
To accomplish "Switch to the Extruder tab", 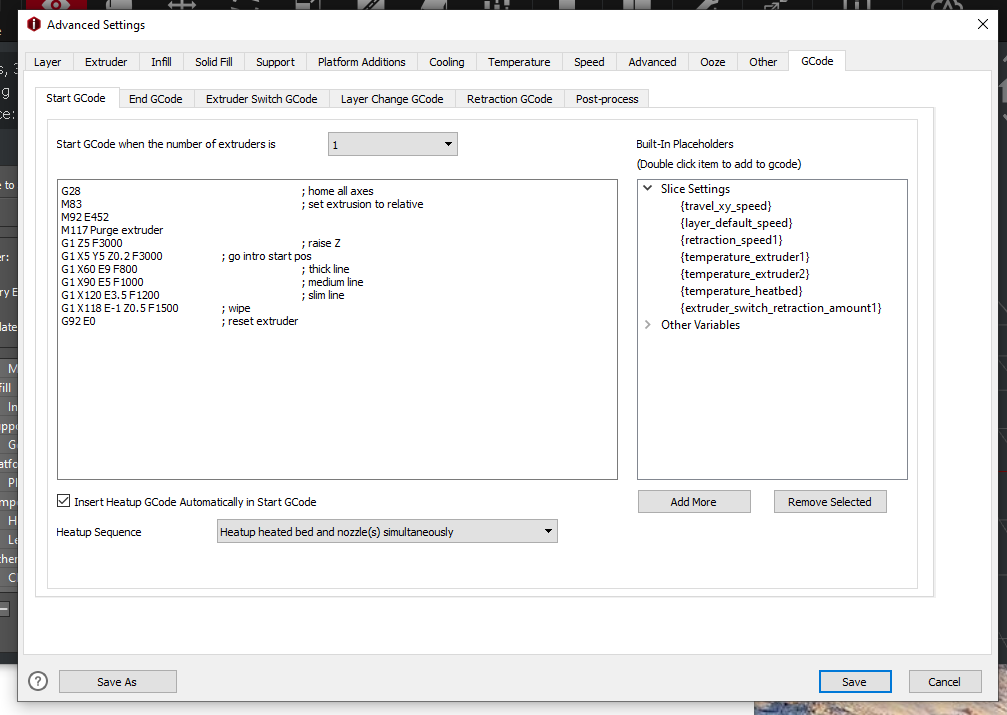I will tap(106, 62).
